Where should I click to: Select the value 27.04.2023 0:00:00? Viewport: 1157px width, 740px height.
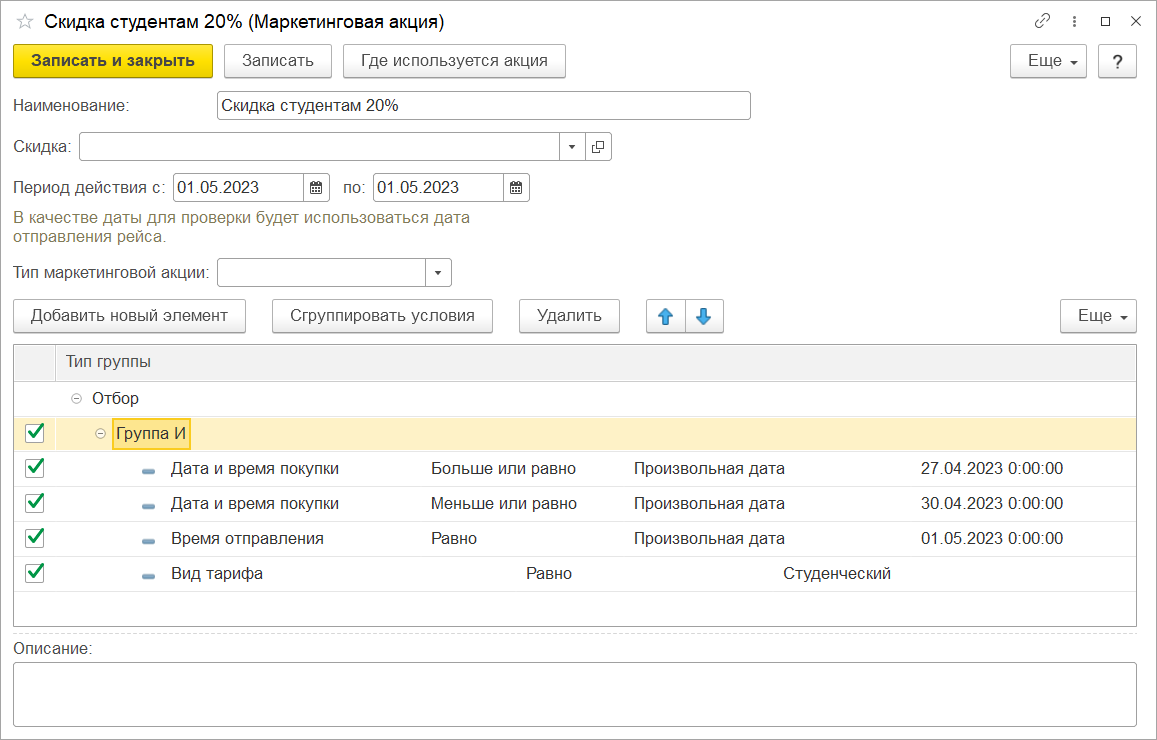992,468
